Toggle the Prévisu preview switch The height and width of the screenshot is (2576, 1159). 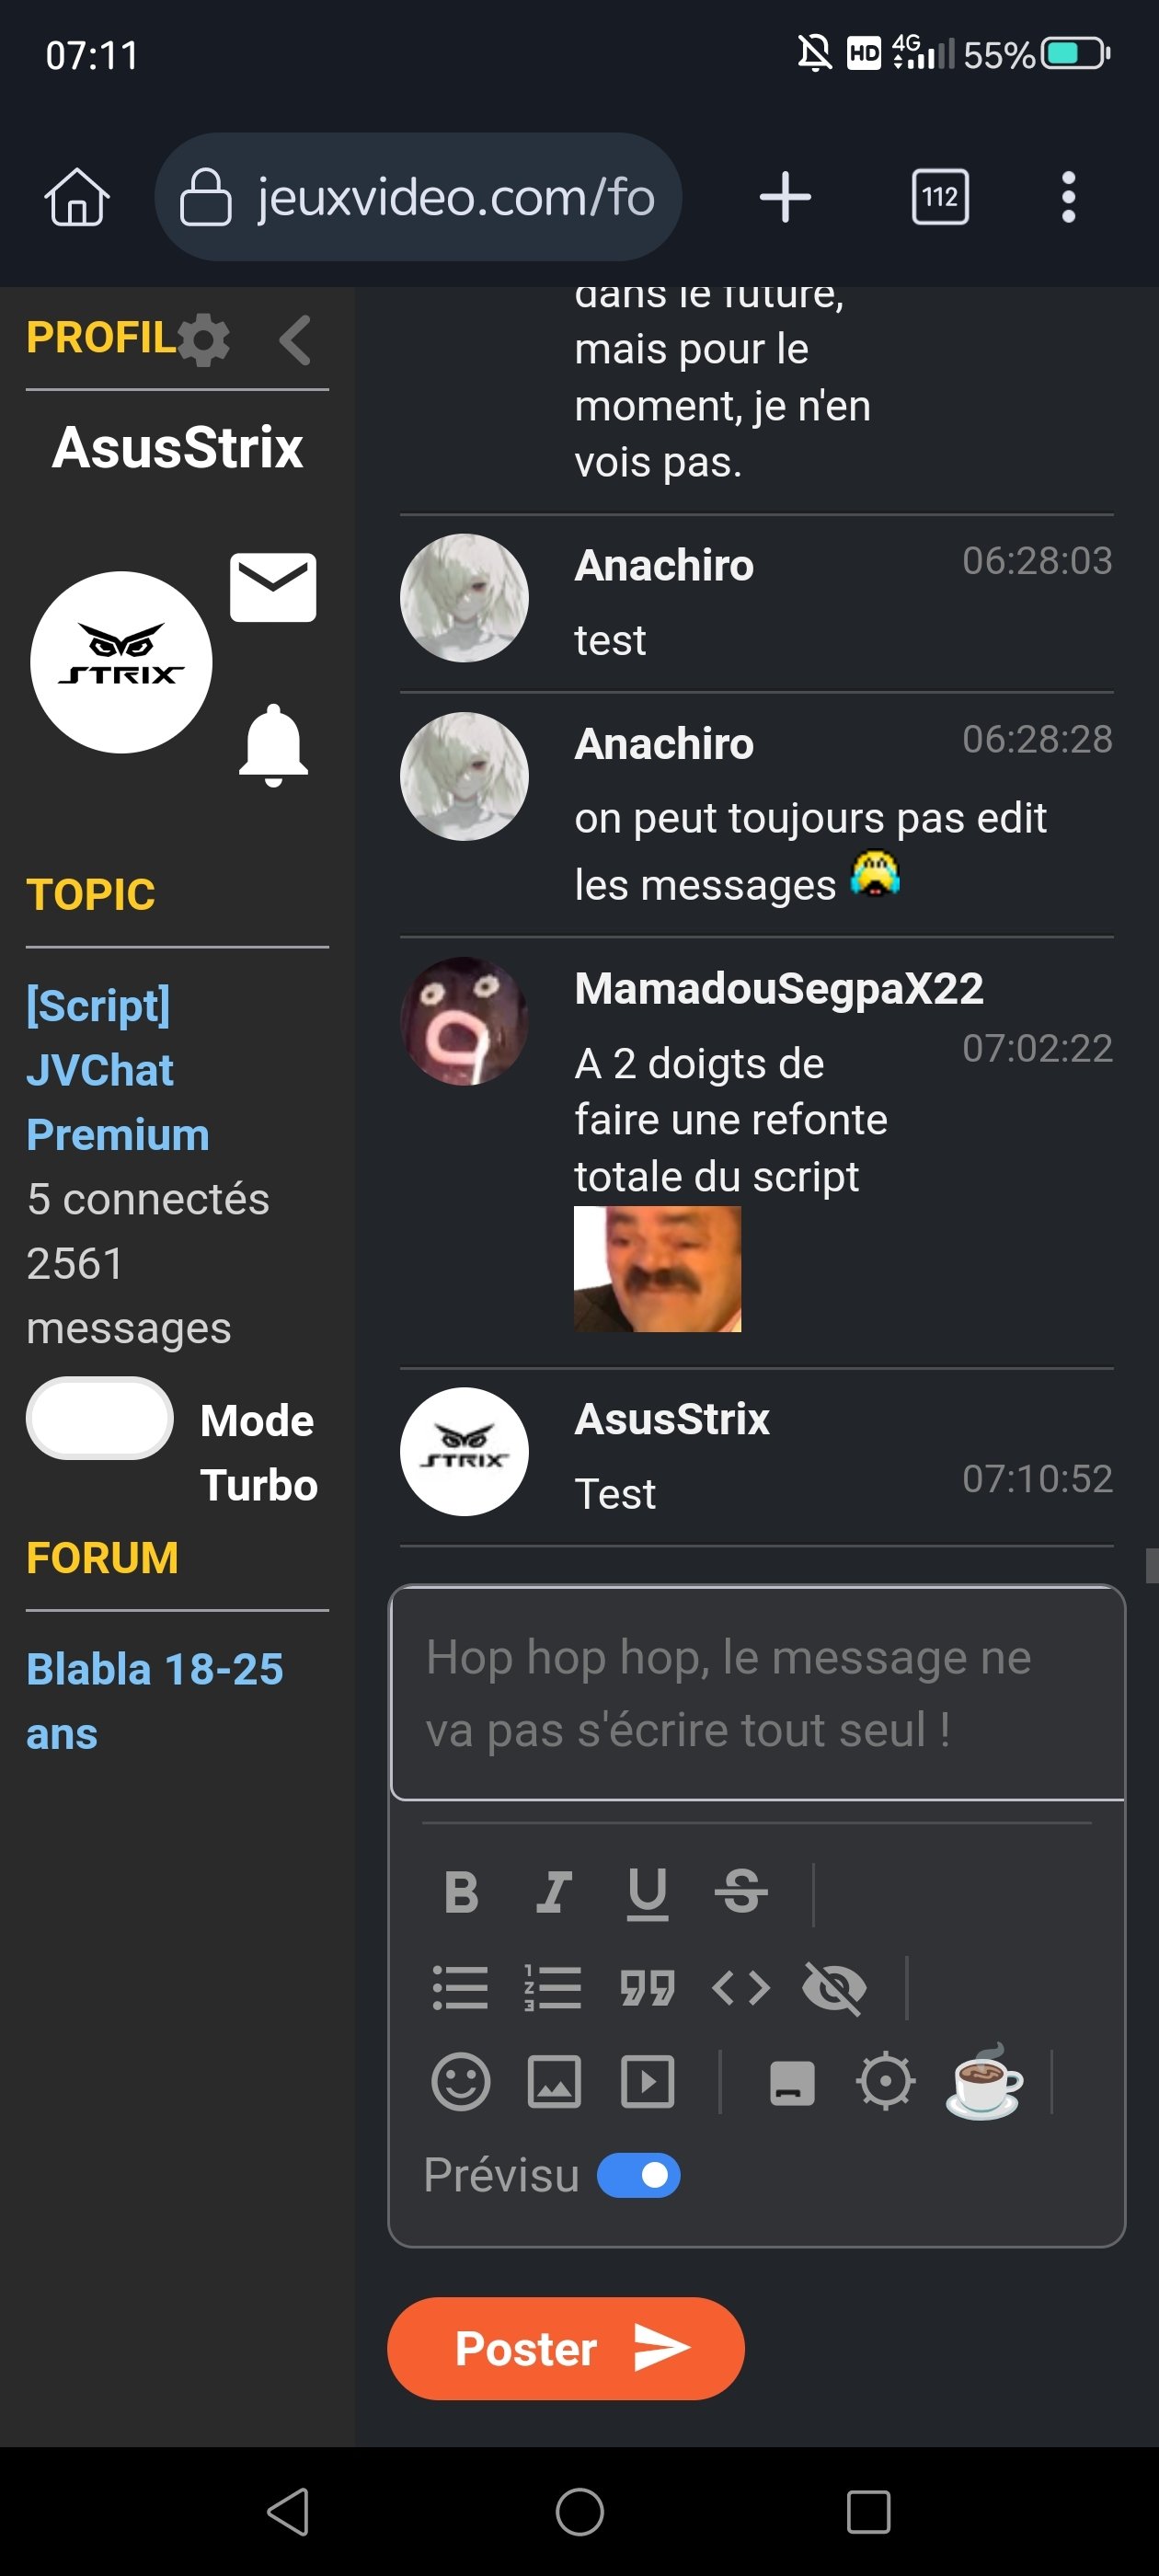pos(638,2175)
